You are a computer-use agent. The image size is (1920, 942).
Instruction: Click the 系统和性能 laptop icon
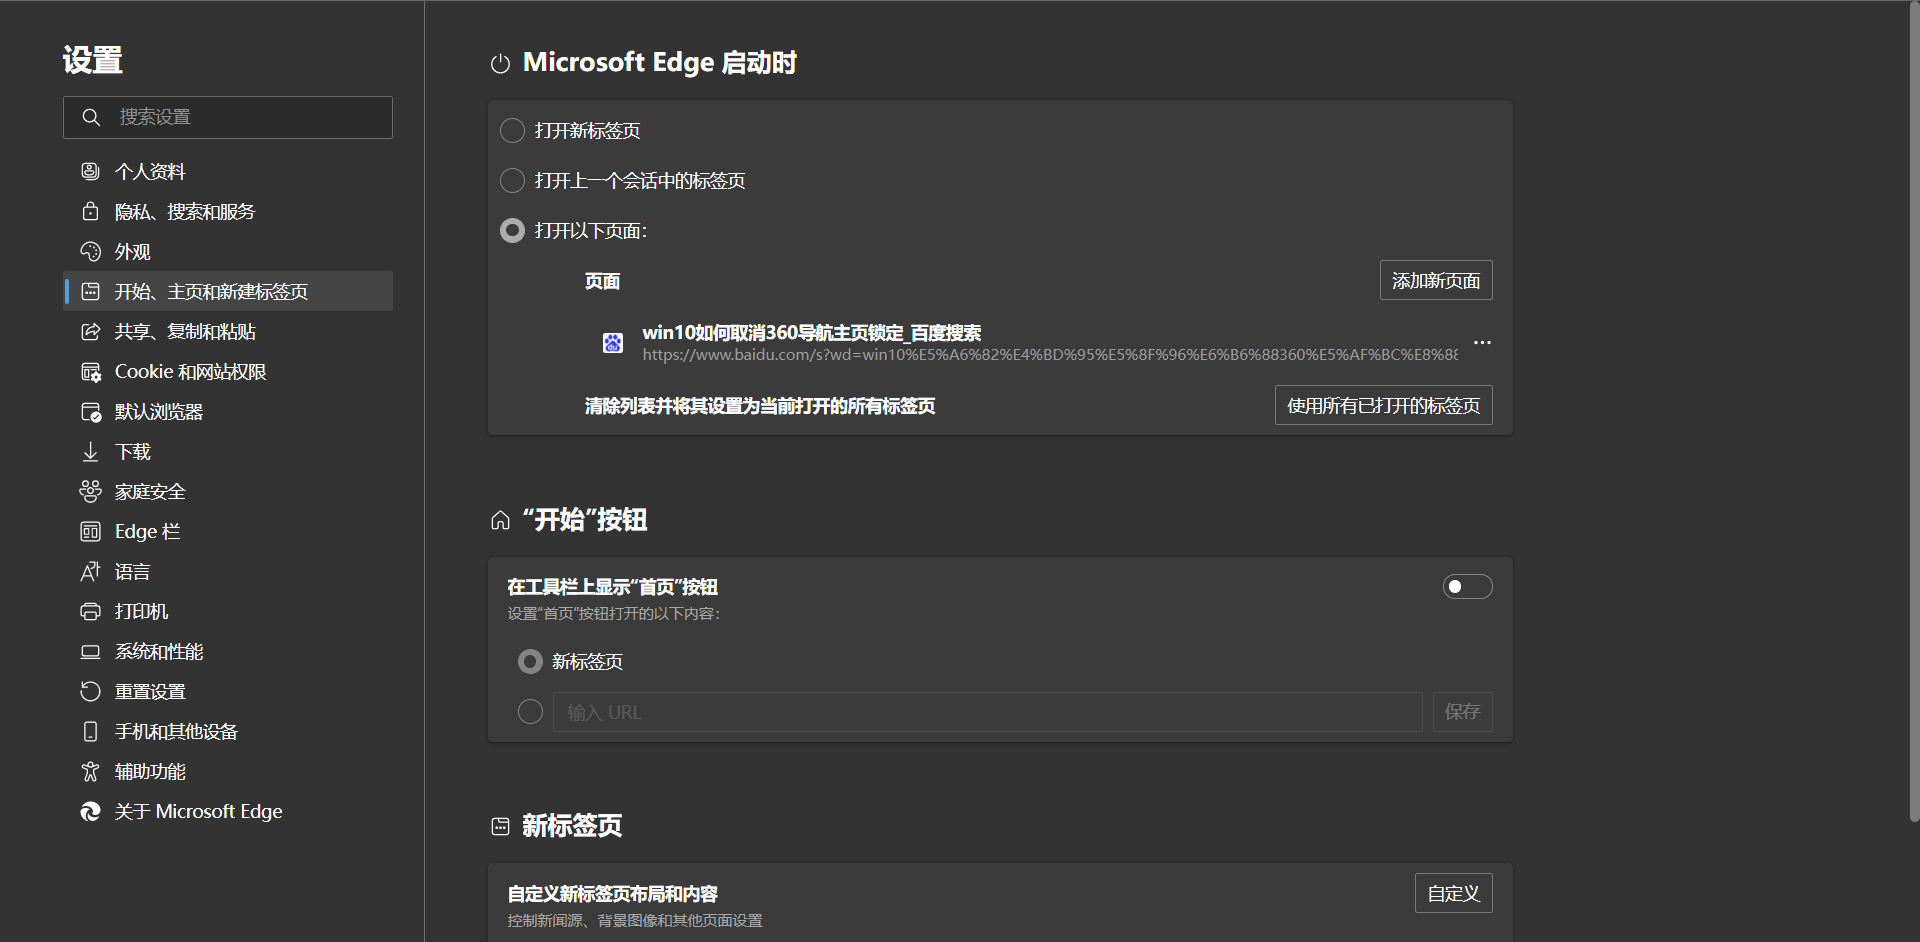pos(90,651)
